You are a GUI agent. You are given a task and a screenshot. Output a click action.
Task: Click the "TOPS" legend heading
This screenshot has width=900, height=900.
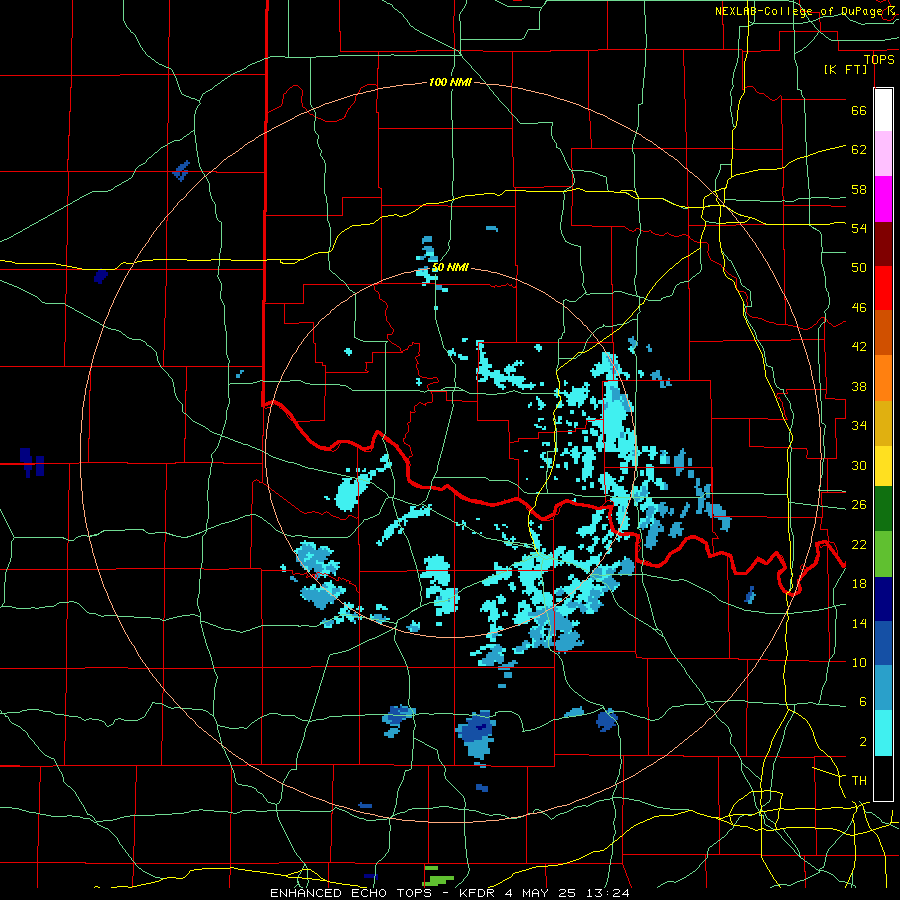(x=879, y=60)
